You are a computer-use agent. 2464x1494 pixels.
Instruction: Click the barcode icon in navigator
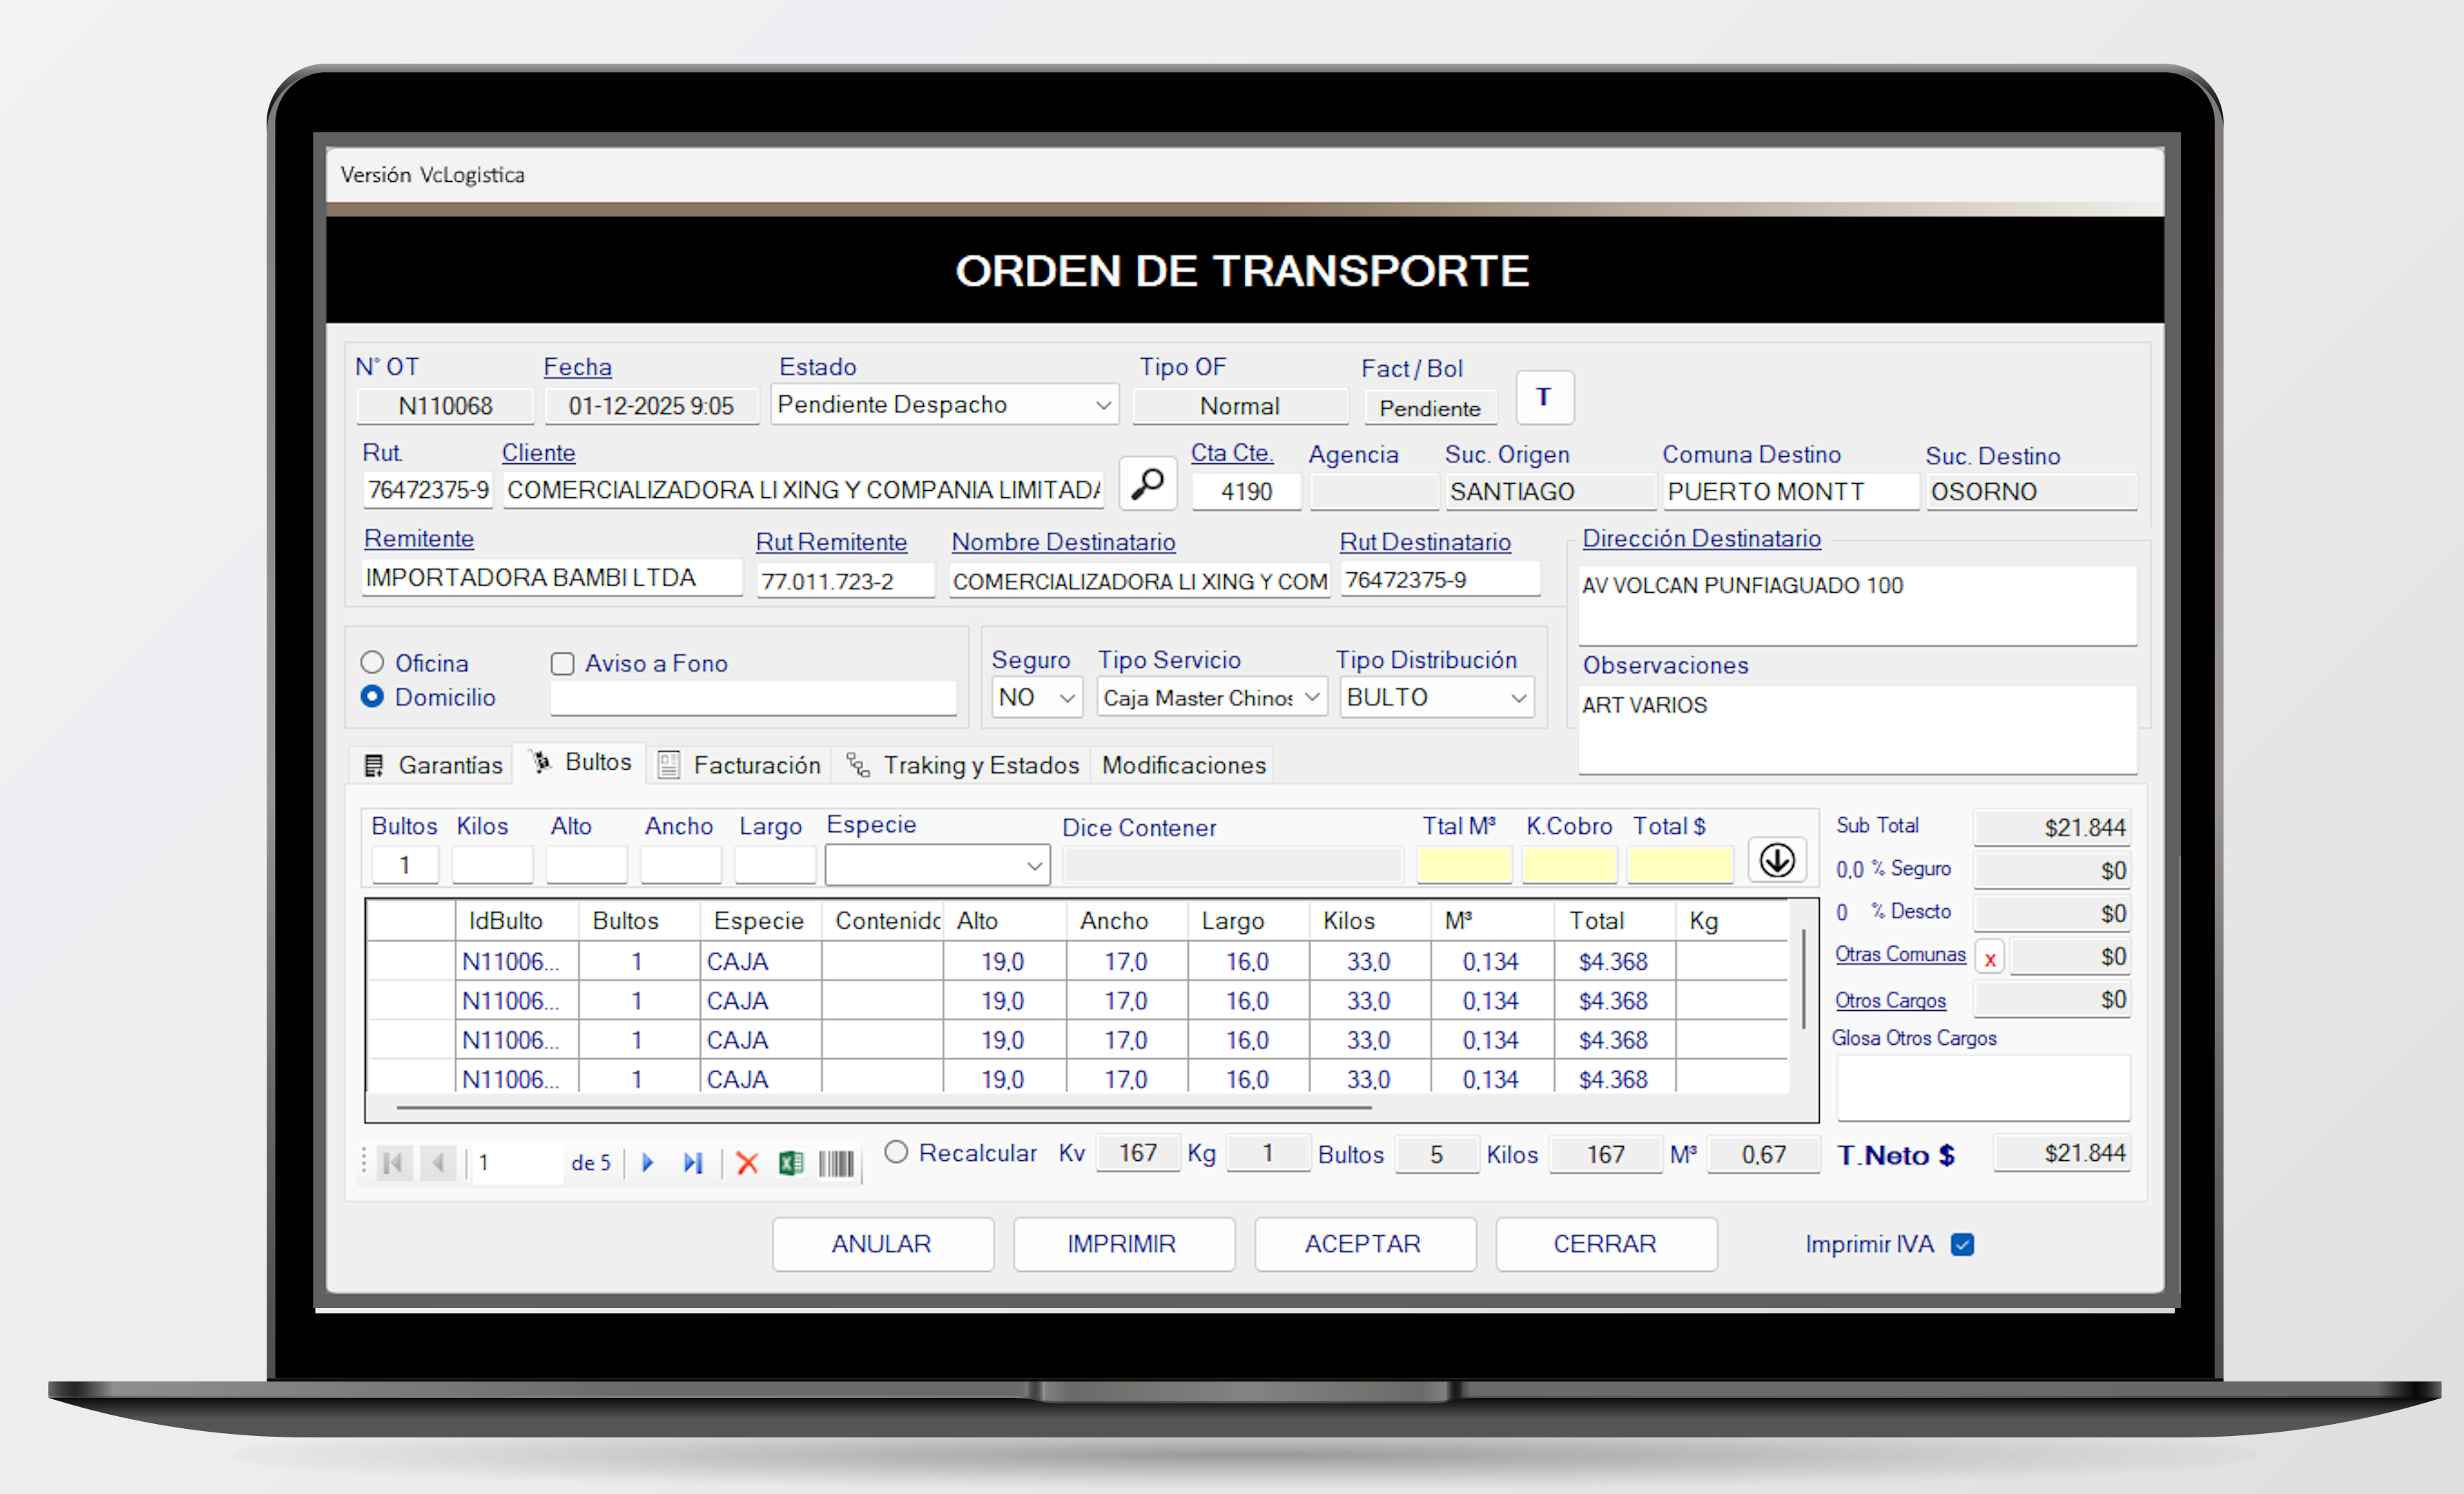point(836,1162)
